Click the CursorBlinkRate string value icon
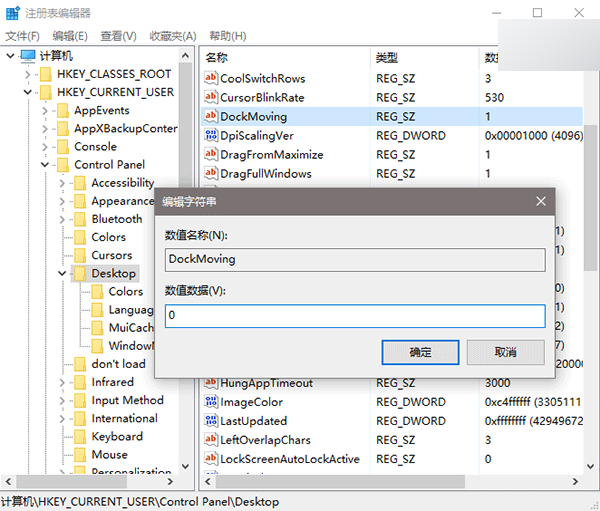 (x=210, y=98)
